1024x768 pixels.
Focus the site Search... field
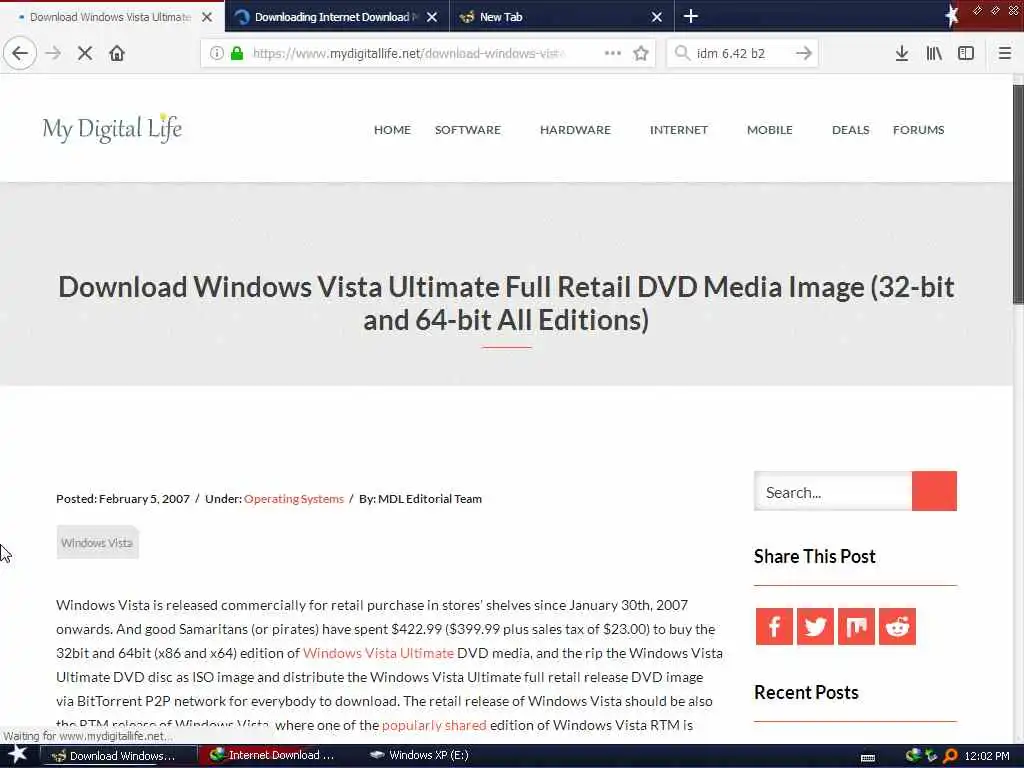tap(833, 491)
